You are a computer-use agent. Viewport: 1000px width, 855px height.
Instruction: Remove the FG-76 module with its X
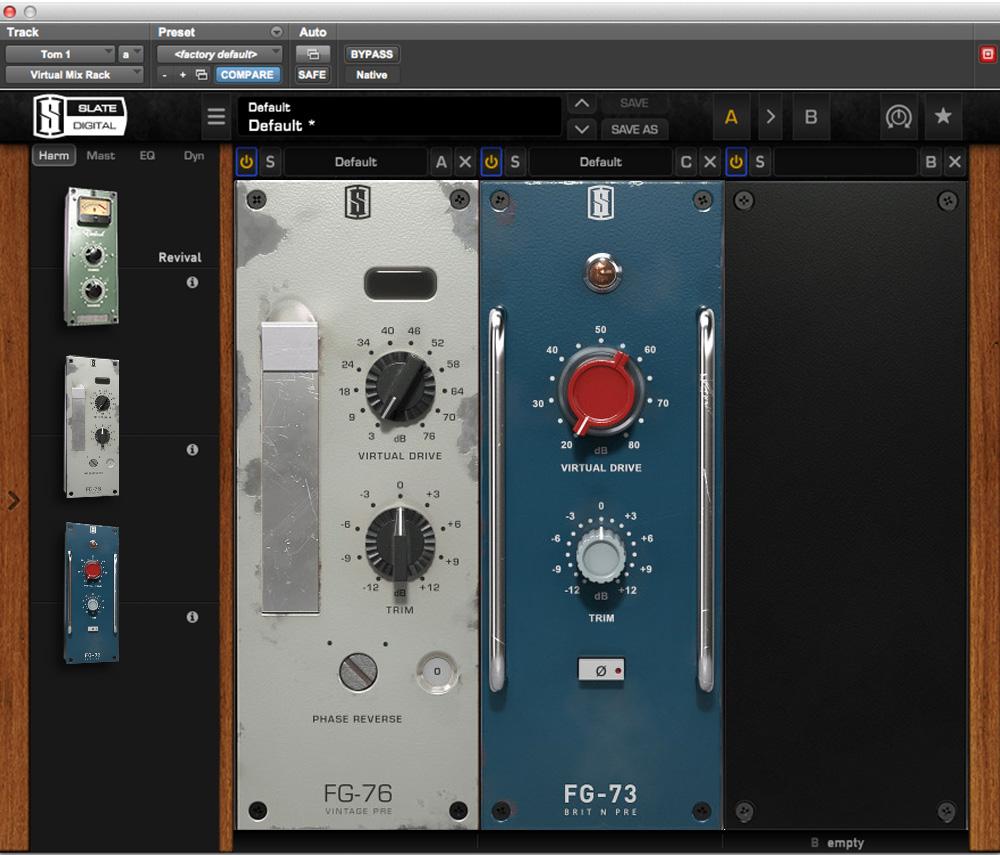(465, 162)
